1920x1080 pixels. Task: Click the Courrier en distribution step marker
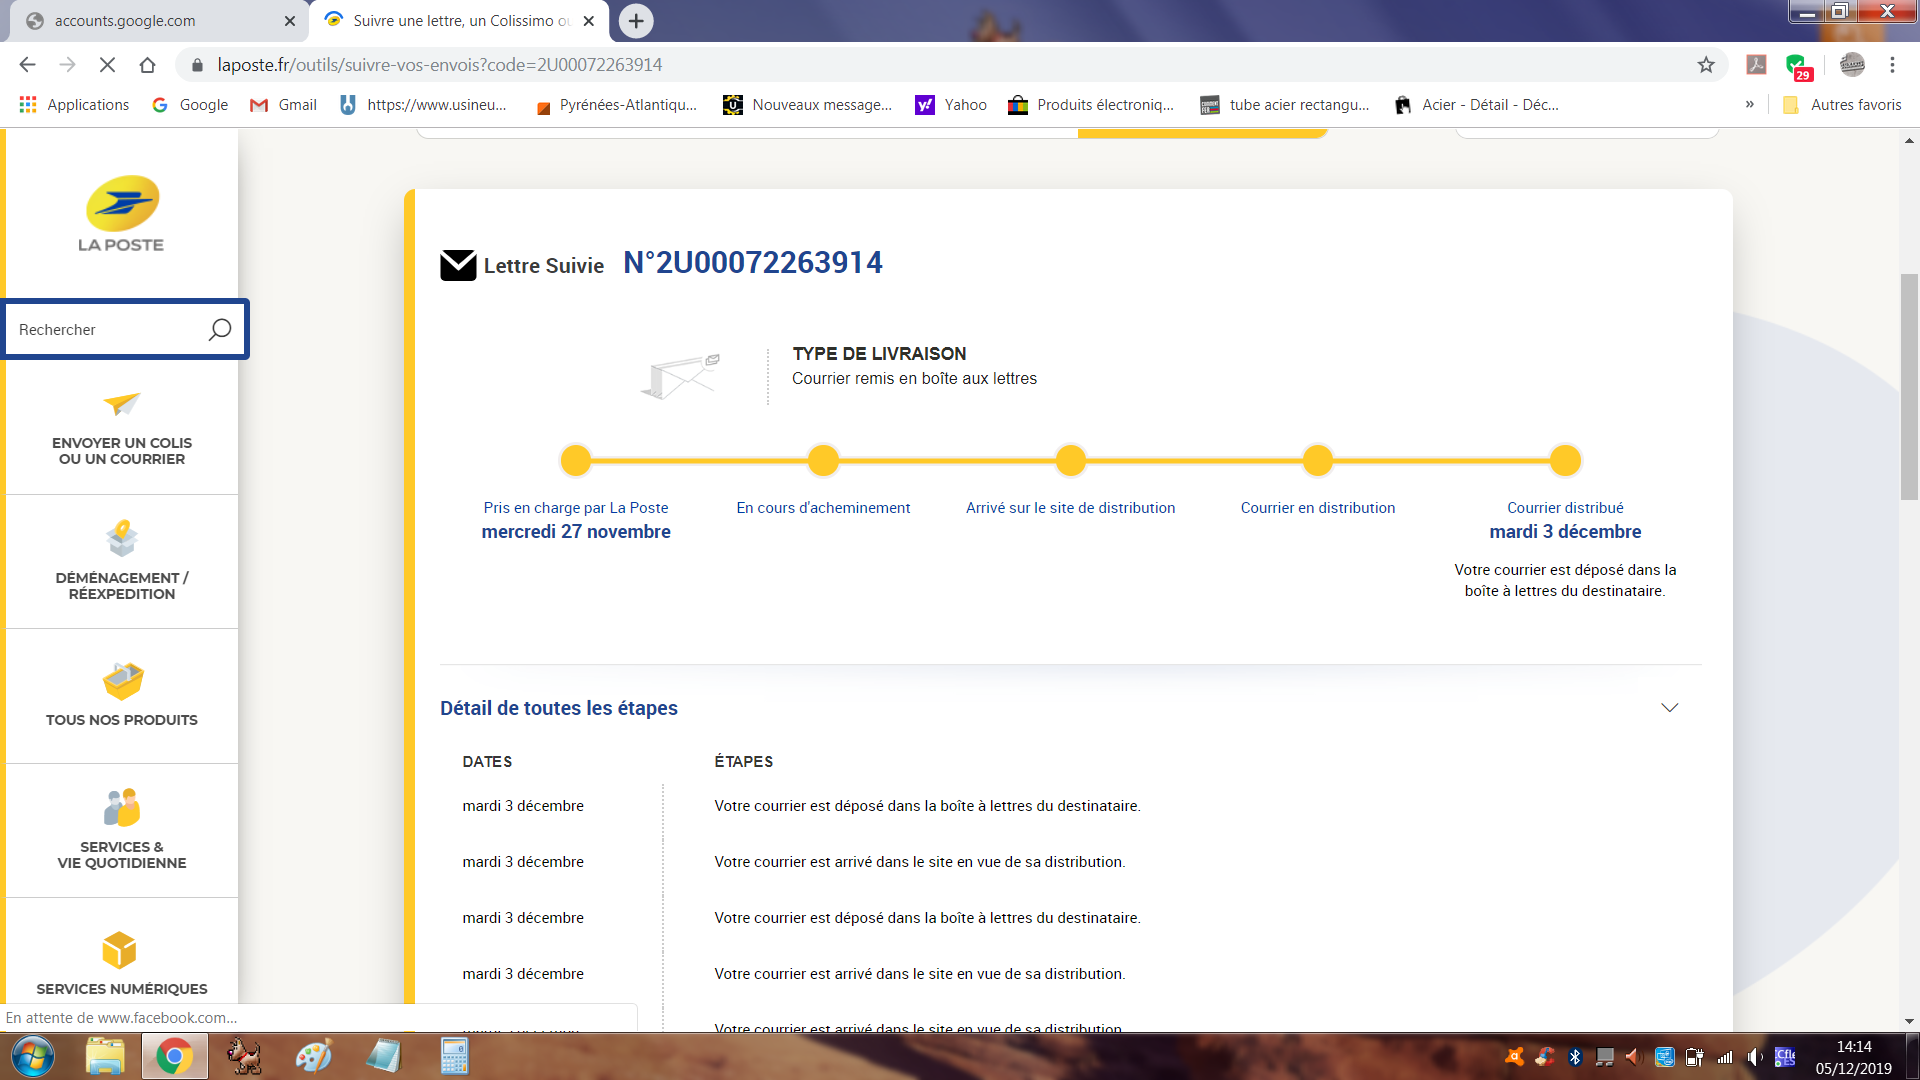(1318, 460)
